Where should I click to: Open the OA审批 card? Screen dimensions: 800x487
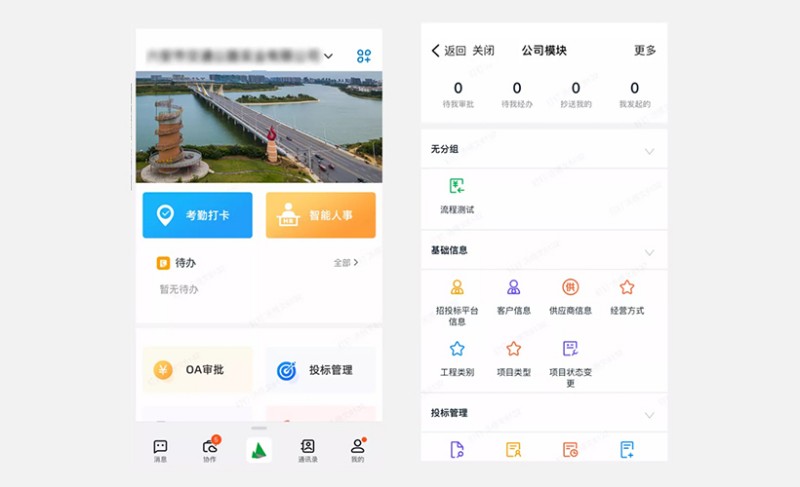coord(197,370)
